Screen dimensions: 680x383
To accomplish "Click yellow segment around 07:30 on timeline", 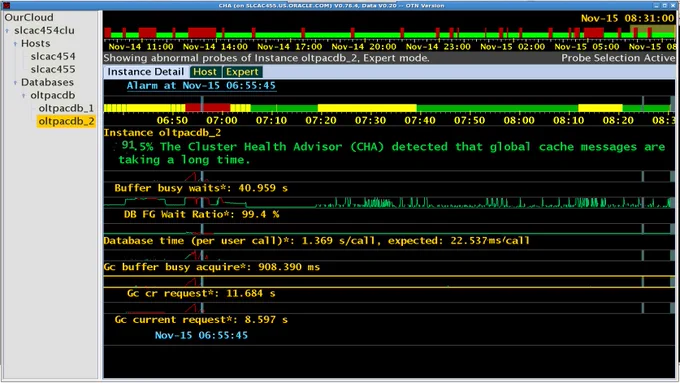I will 367,108.
